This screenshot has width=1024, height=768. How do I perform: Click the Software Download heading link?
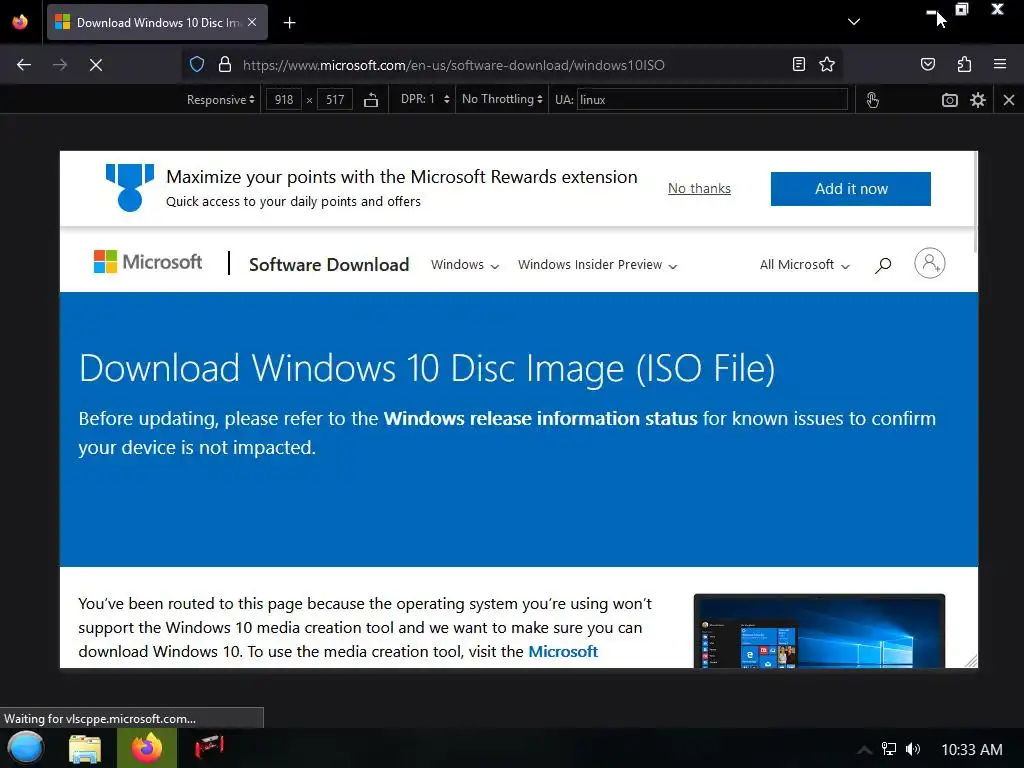click(x=328, y=264)
